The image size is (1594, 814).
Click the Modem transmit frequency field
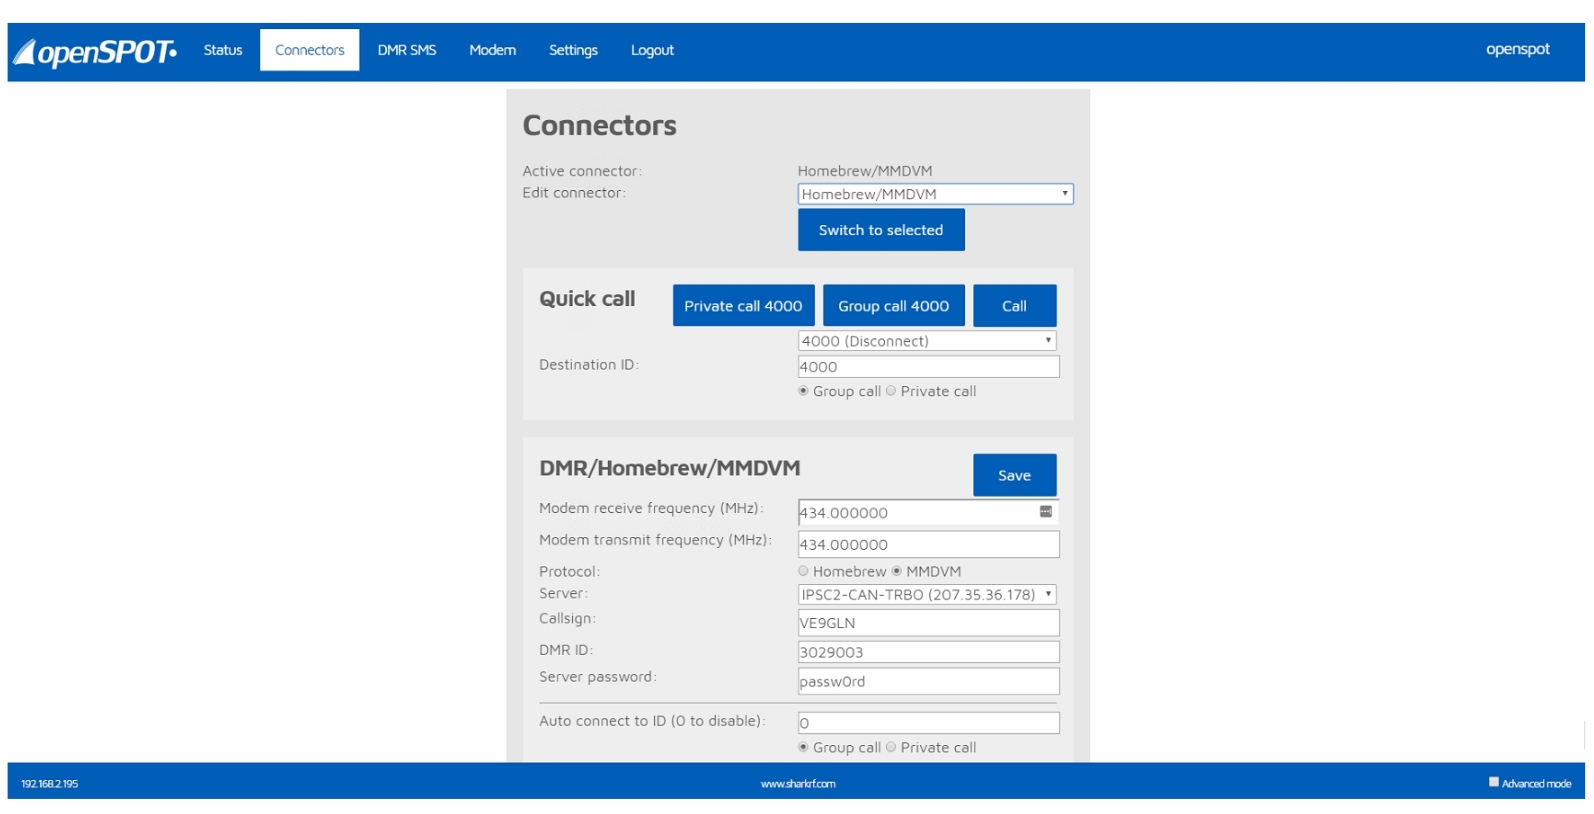928,544
